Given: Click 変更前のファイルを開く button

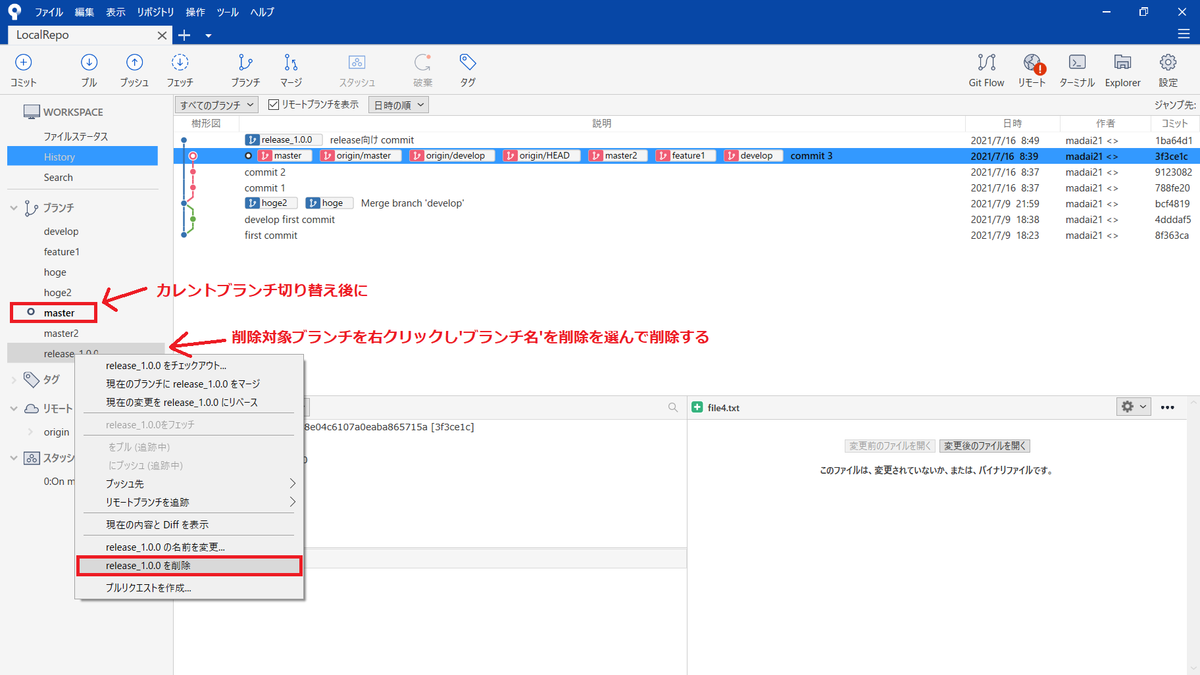Looking at the screenshot, I should [x=890, y=446].
